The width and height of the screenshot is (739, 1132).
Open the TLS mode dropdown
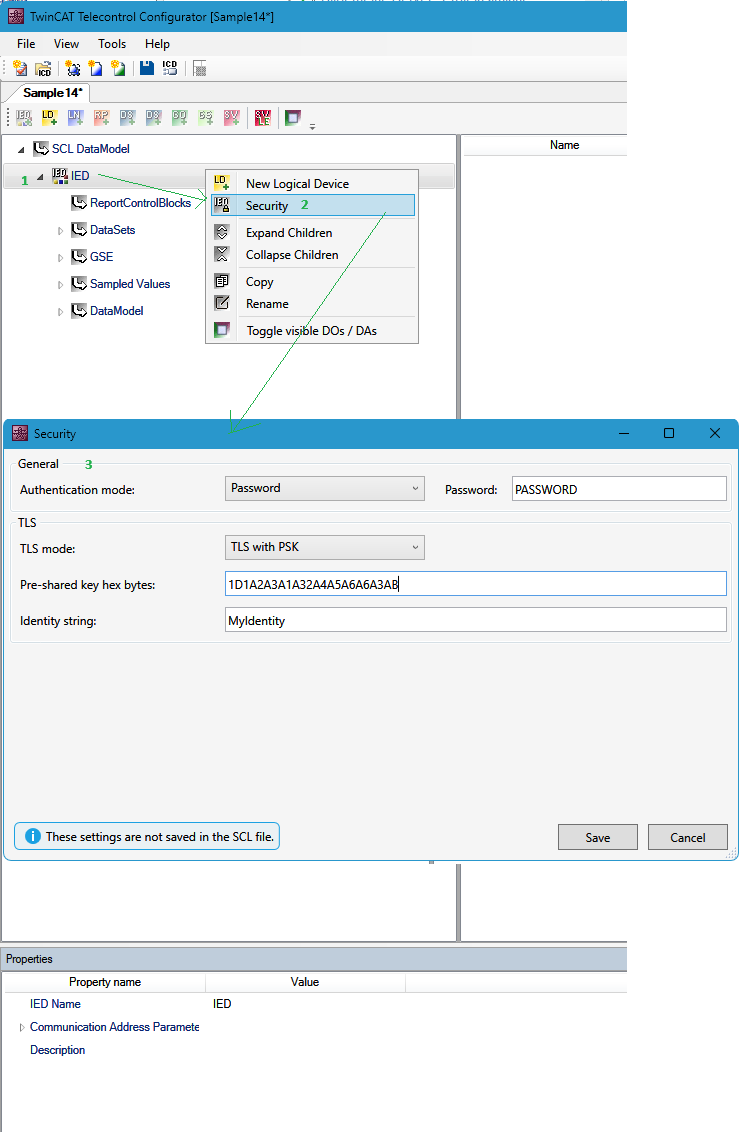[325, 547]
